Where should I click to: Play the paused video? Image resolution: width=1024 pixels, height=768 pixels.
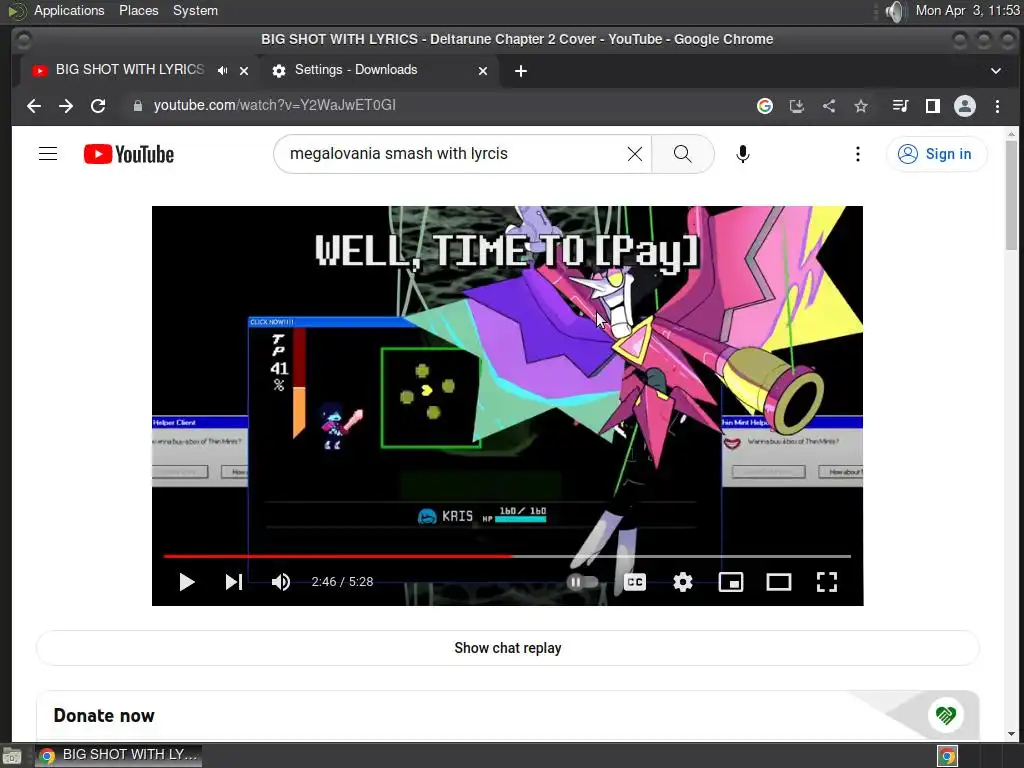point(187,582)
